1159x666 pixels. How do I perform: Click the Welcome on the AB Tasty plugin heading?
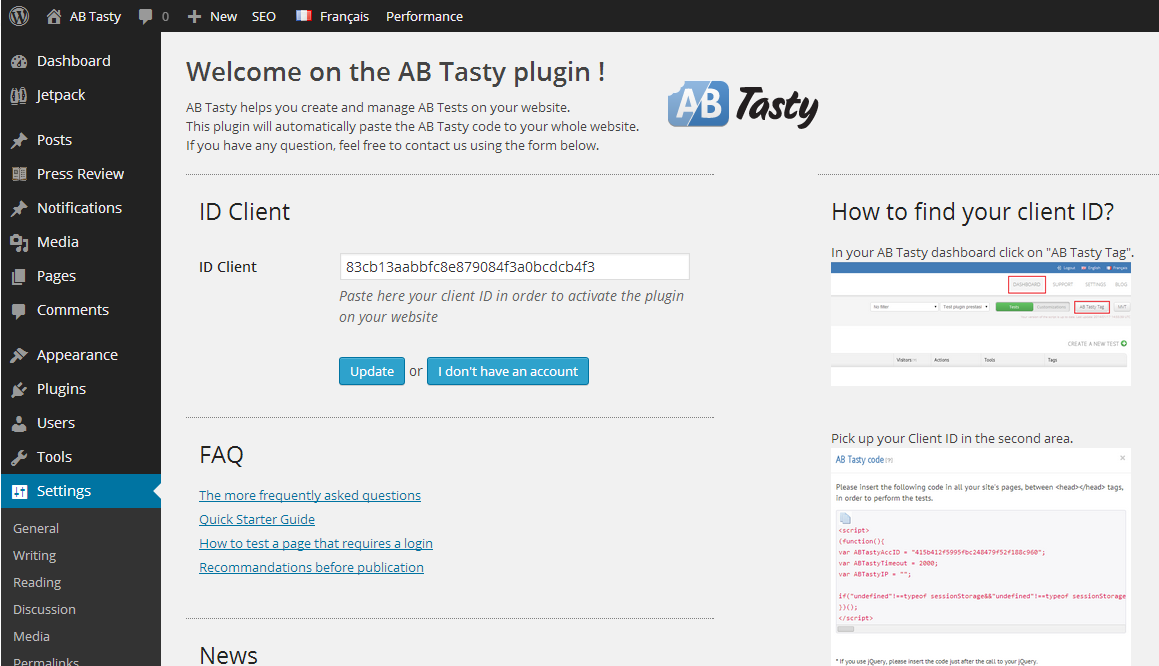pos(395,72)
